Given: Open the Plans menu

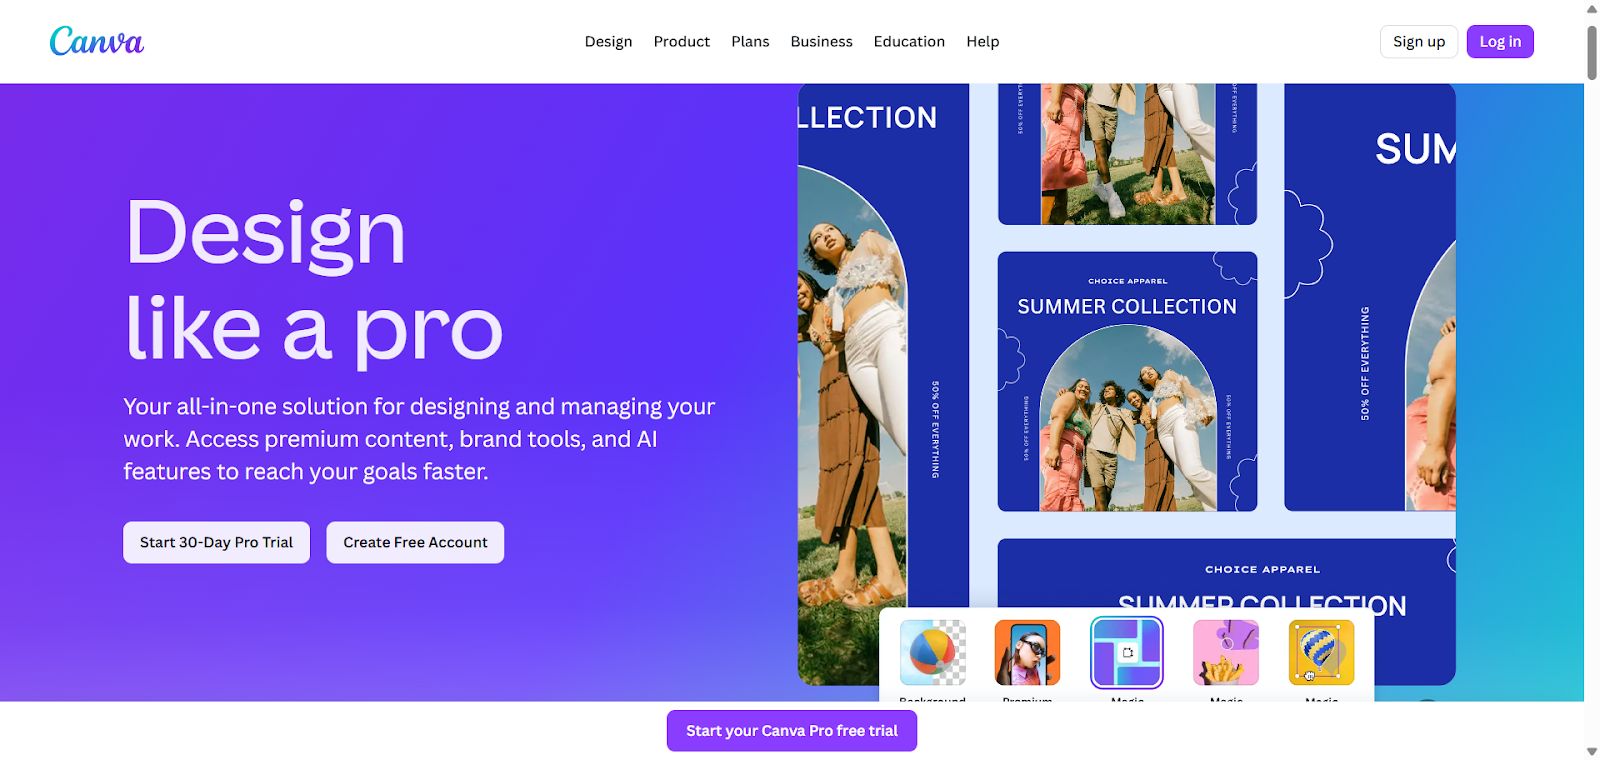Looking at the screenshot, I should pyautogui.click(x=750, y=41).
